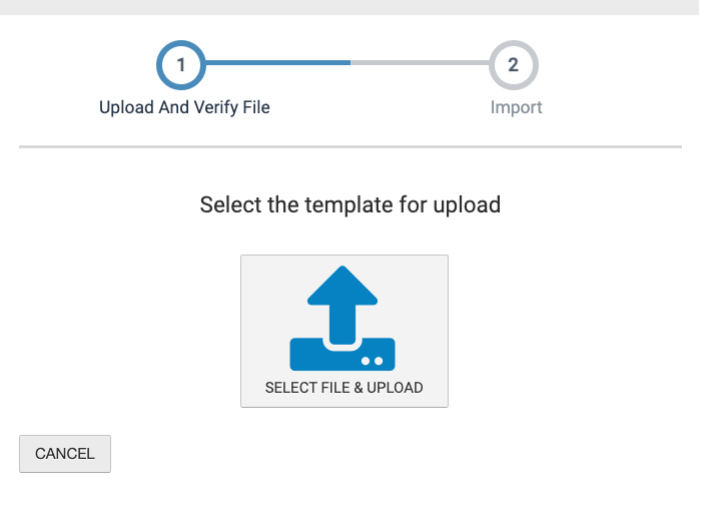Click the gray remaining portion of progress line
The width and height of the screenshot is (701, 516).
point(420,63)
